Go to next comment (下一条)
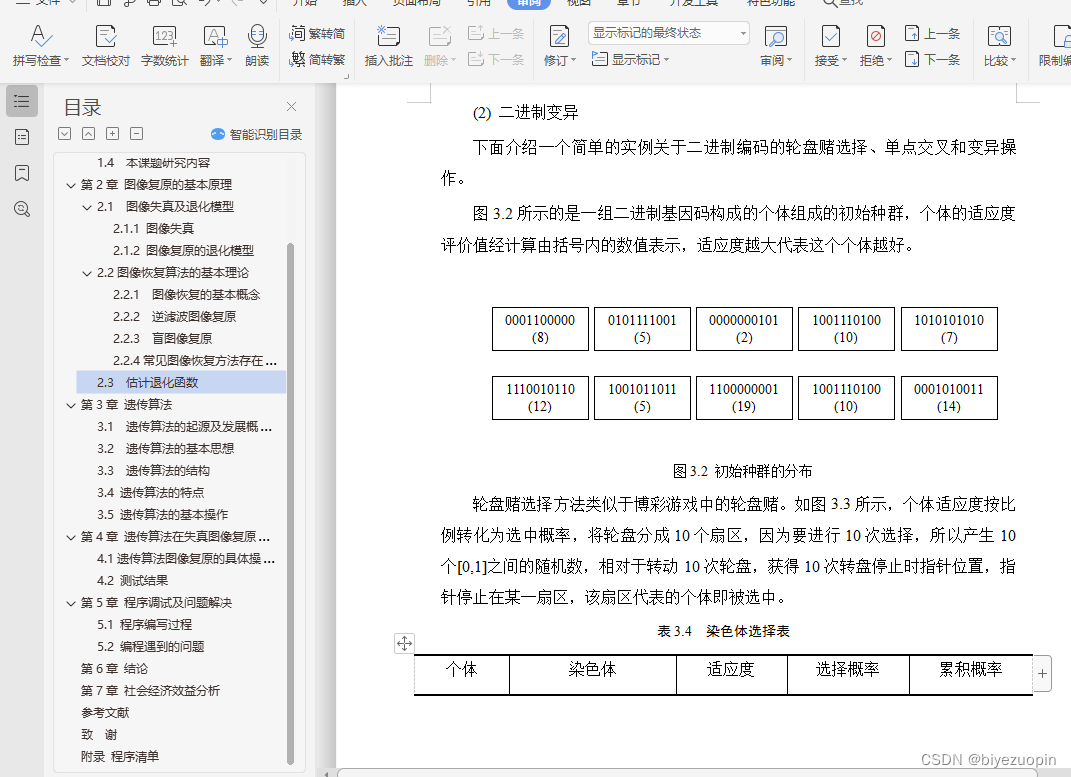Image resolution: width=1071 pixels, height=777 pixels. click(496, 59)
